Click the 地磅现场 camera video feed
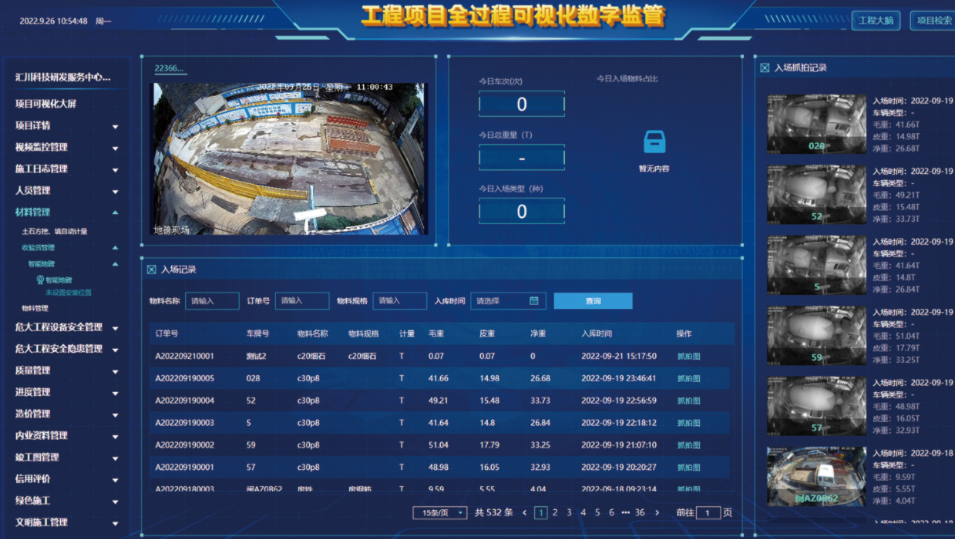955x539 pixels. [x=289, y=159]
